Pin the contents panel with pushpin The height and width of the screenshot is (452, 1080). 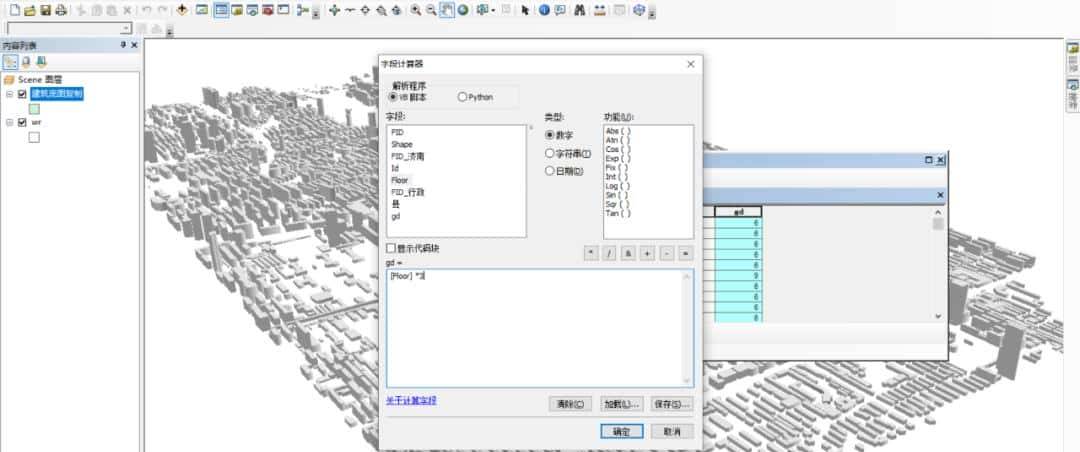coord(123,45)
